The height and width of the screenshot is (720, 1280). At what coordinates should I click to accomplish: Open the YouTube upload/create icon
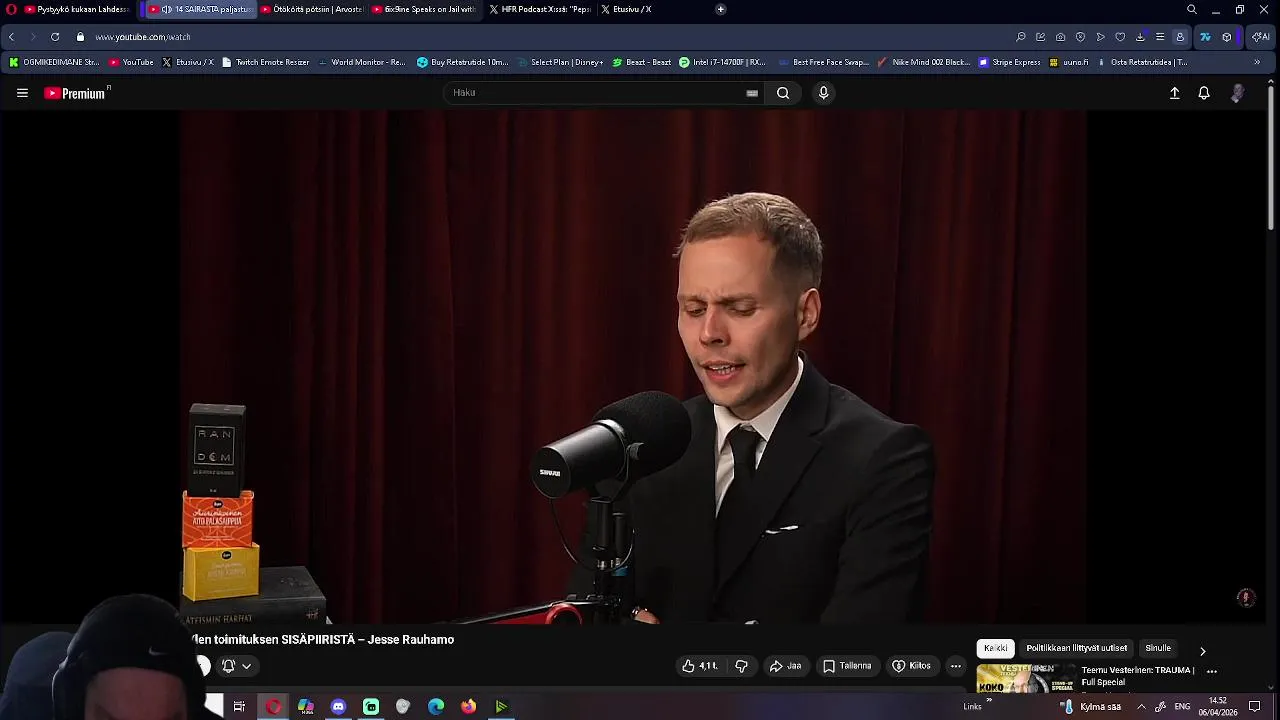(x=1174, y=93)
